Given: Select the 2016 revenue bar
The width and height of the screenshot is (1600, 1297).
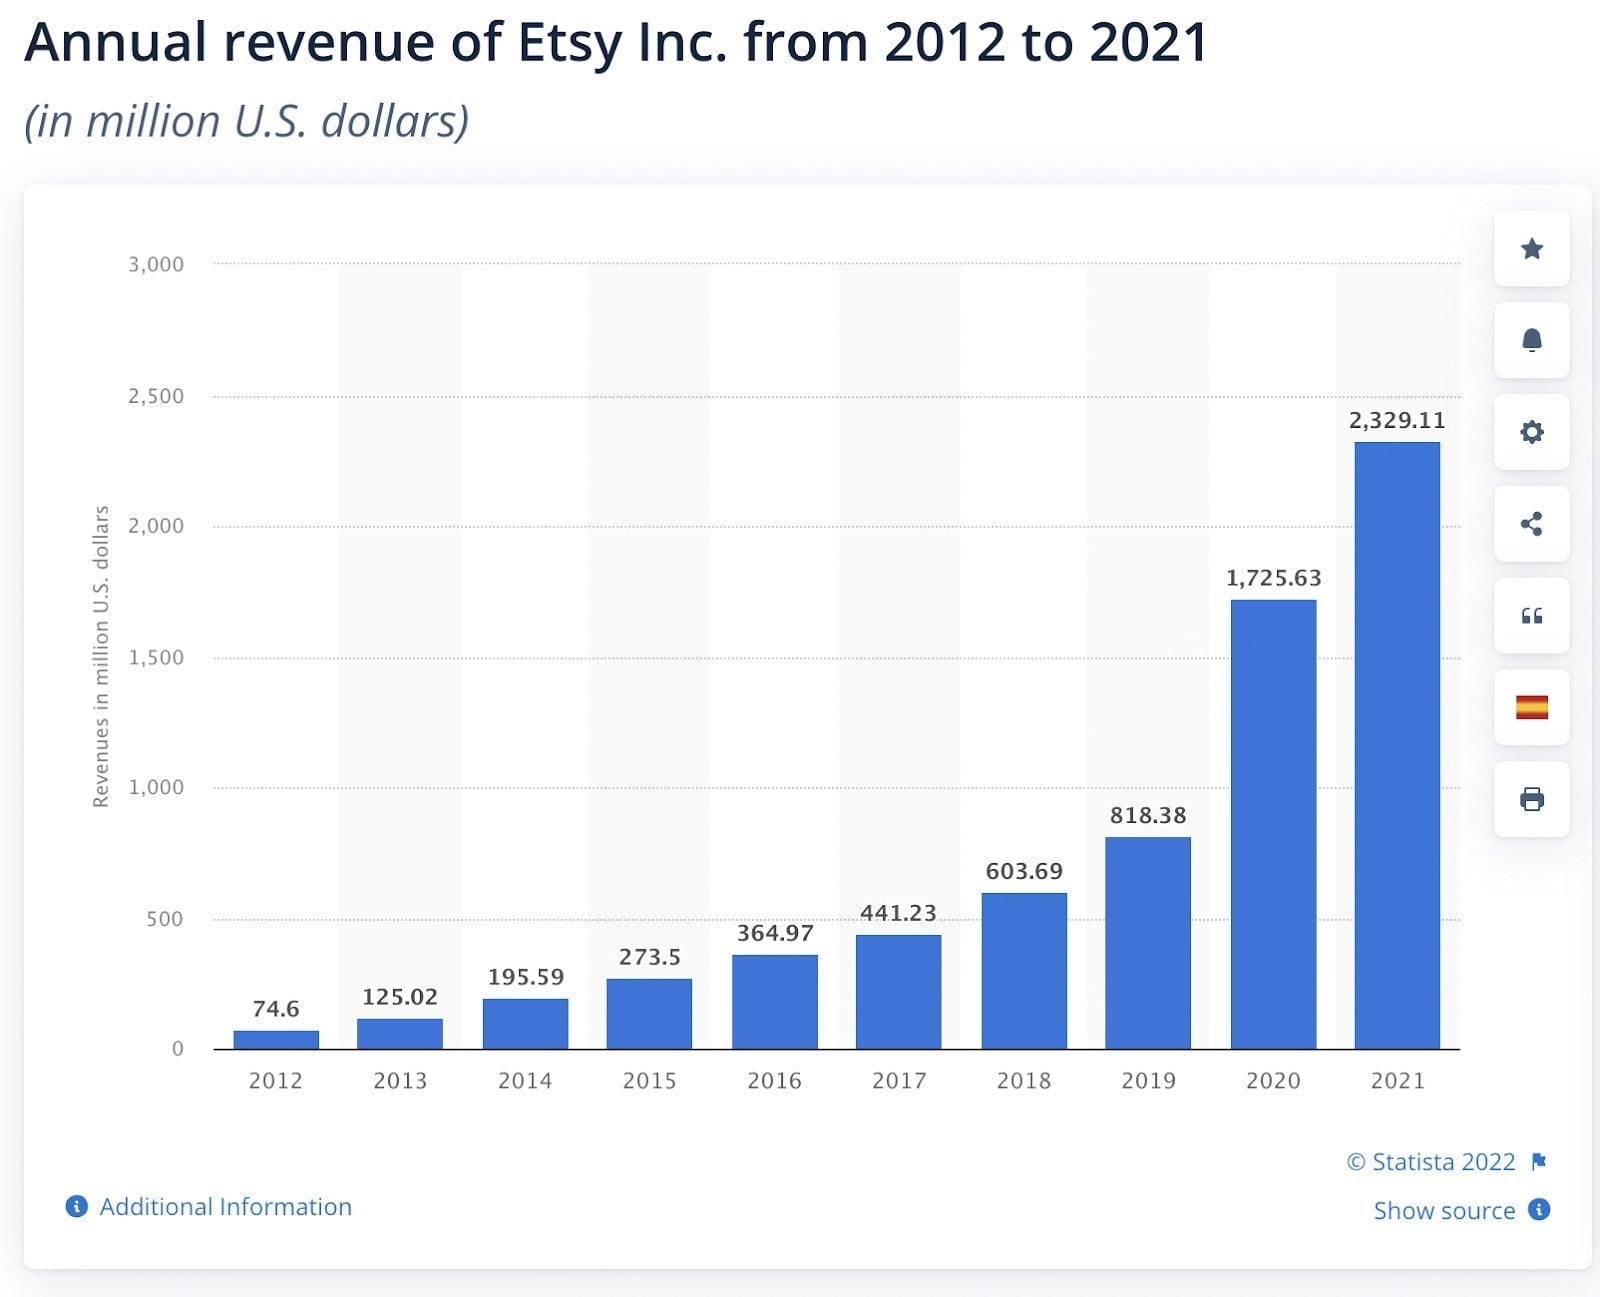Looking at the screenshot, I should coord(775,1002).
